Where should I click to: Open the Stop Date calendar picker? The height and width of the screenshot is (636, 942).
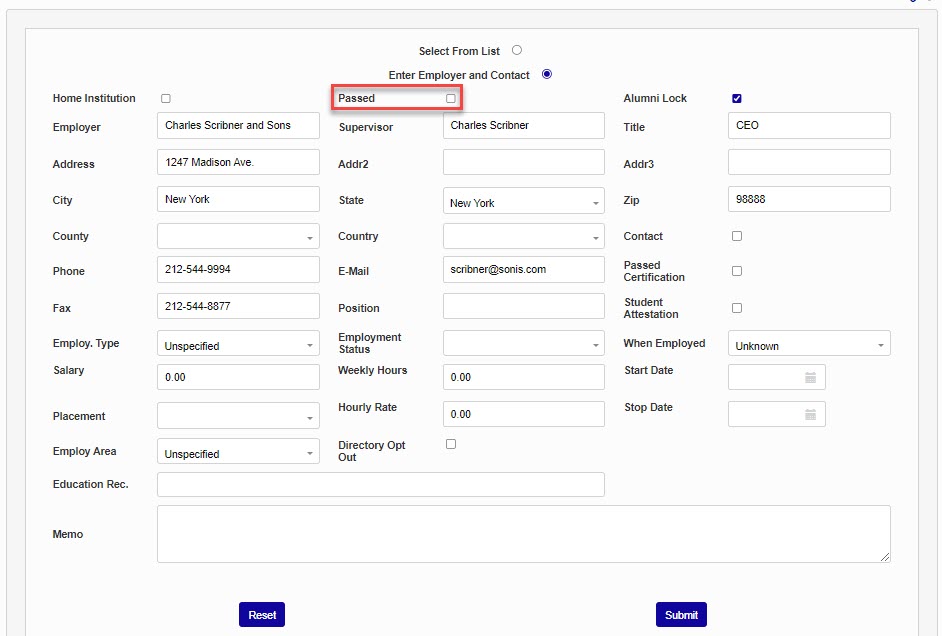(x=810, y=415)
